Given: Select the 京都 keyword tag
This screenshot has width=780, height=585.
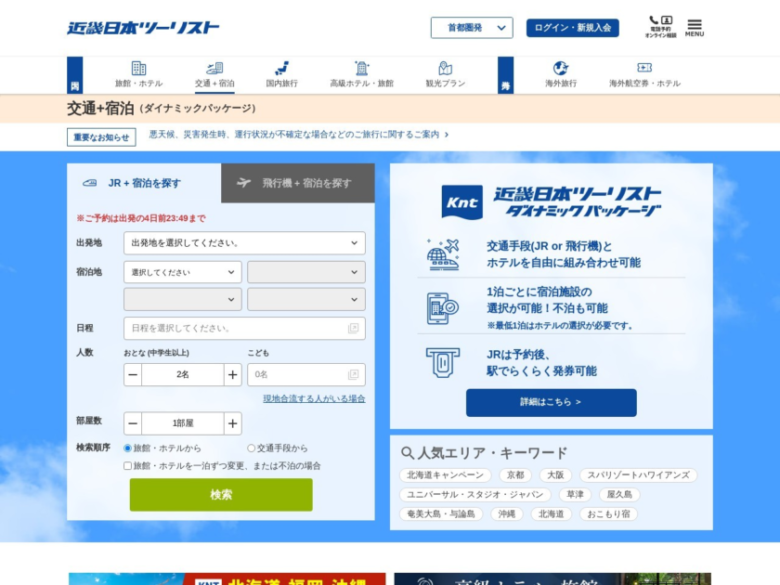Looking at the screenshot, I should [x=515, y=475].
